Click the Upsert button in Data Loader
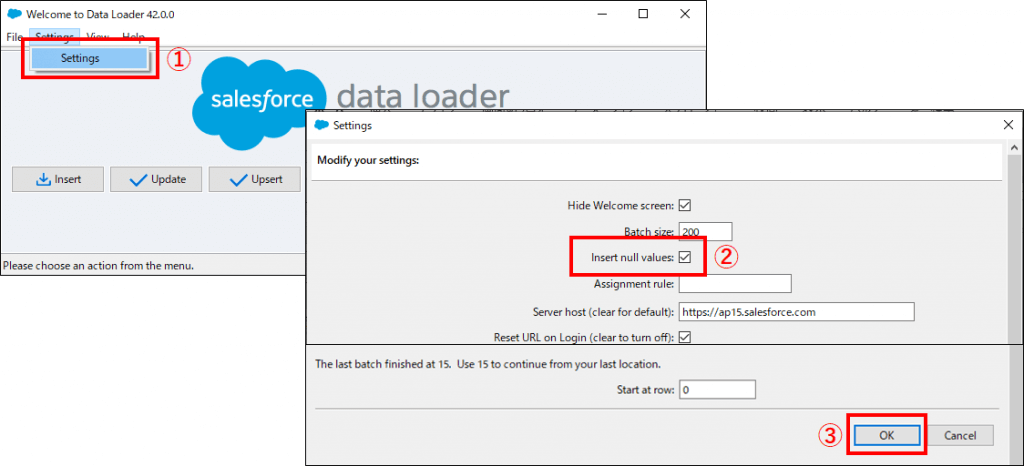This screenshot has height=466, width=1024. [x=255, y=179]
